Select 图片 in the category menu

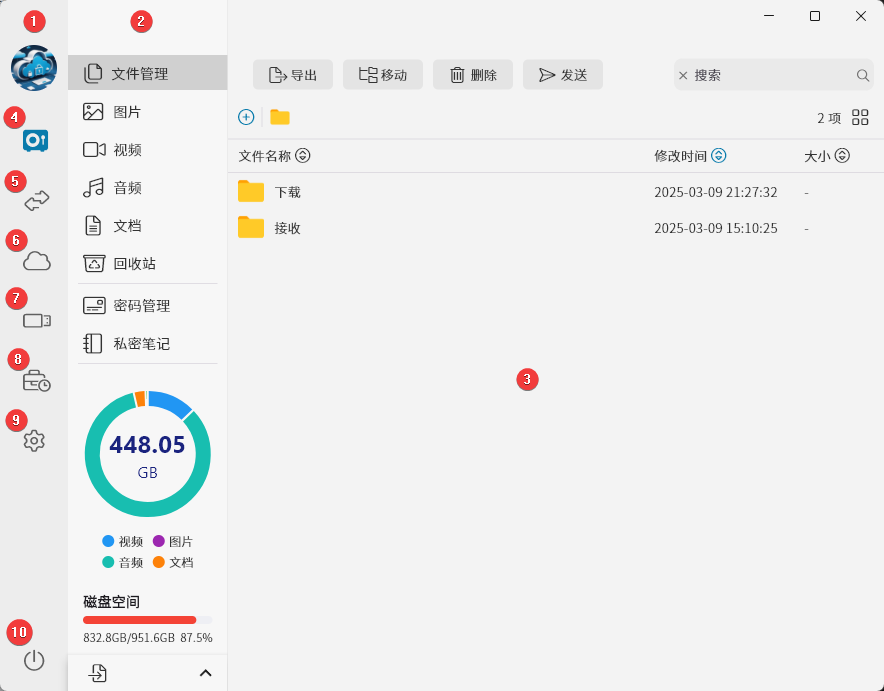(127, 112)
